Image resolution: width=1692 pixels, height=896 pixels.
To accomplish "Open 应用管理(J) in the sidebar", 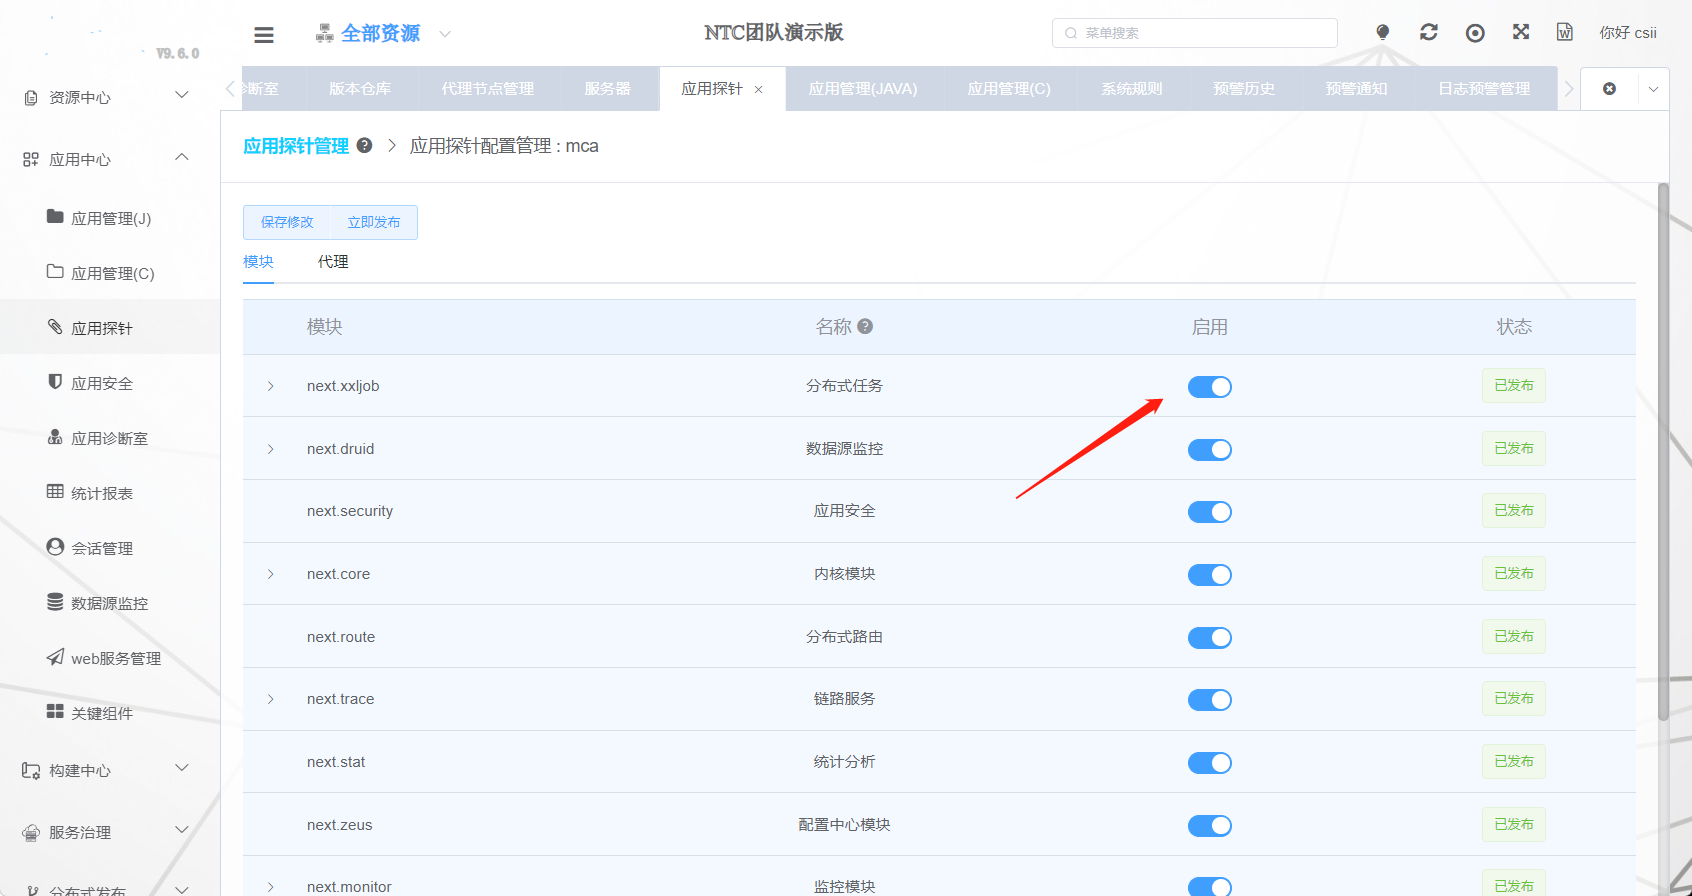I will [110, 218].
